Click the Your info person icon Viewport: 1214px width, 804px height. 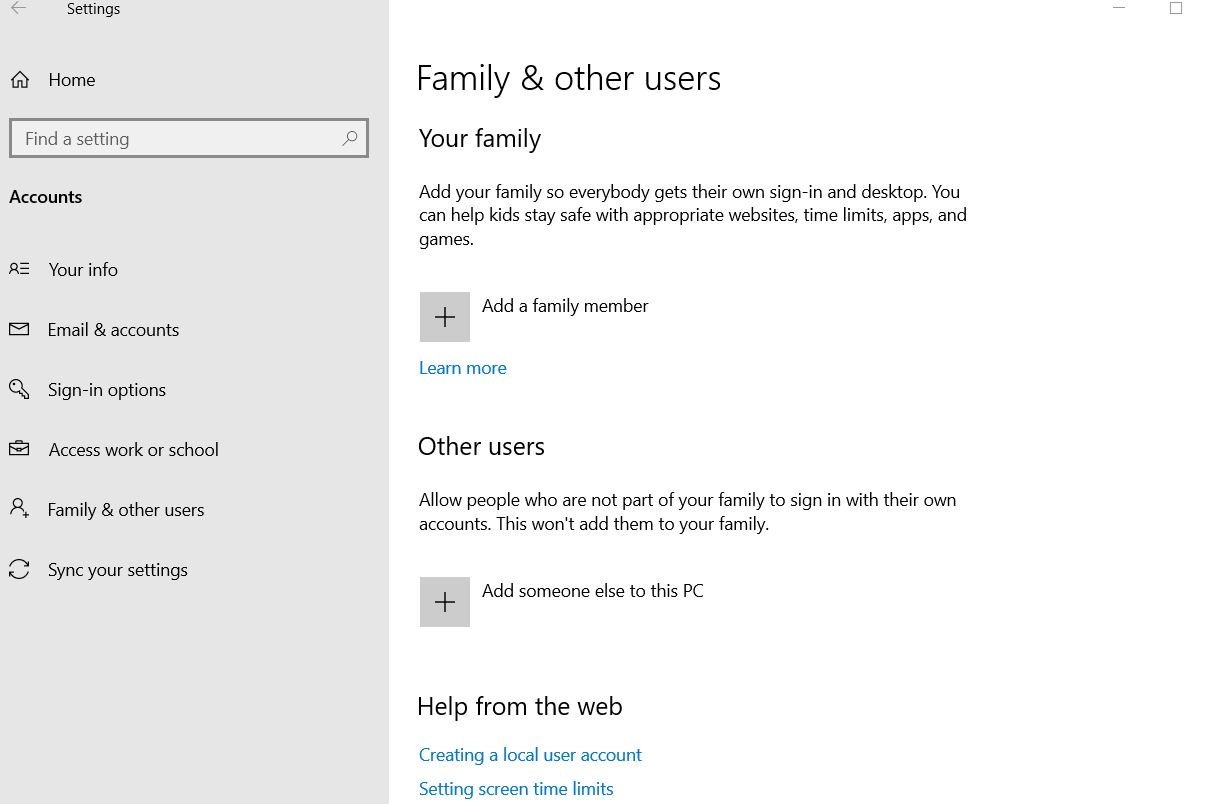(x=19, y=269)
